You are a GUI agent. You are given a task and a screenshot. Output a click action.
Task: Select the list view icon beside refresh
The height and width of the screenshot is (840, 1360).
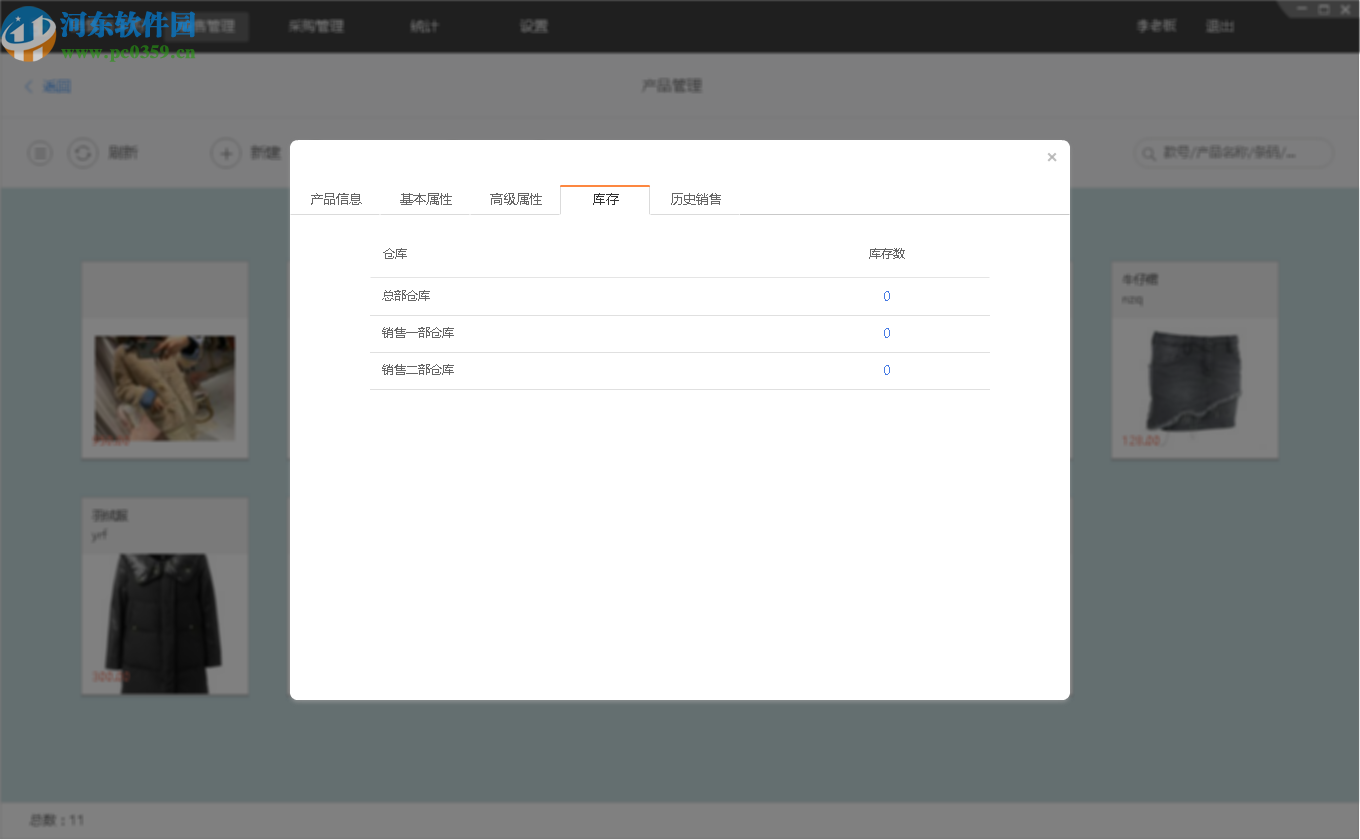[x=39, y=152]
